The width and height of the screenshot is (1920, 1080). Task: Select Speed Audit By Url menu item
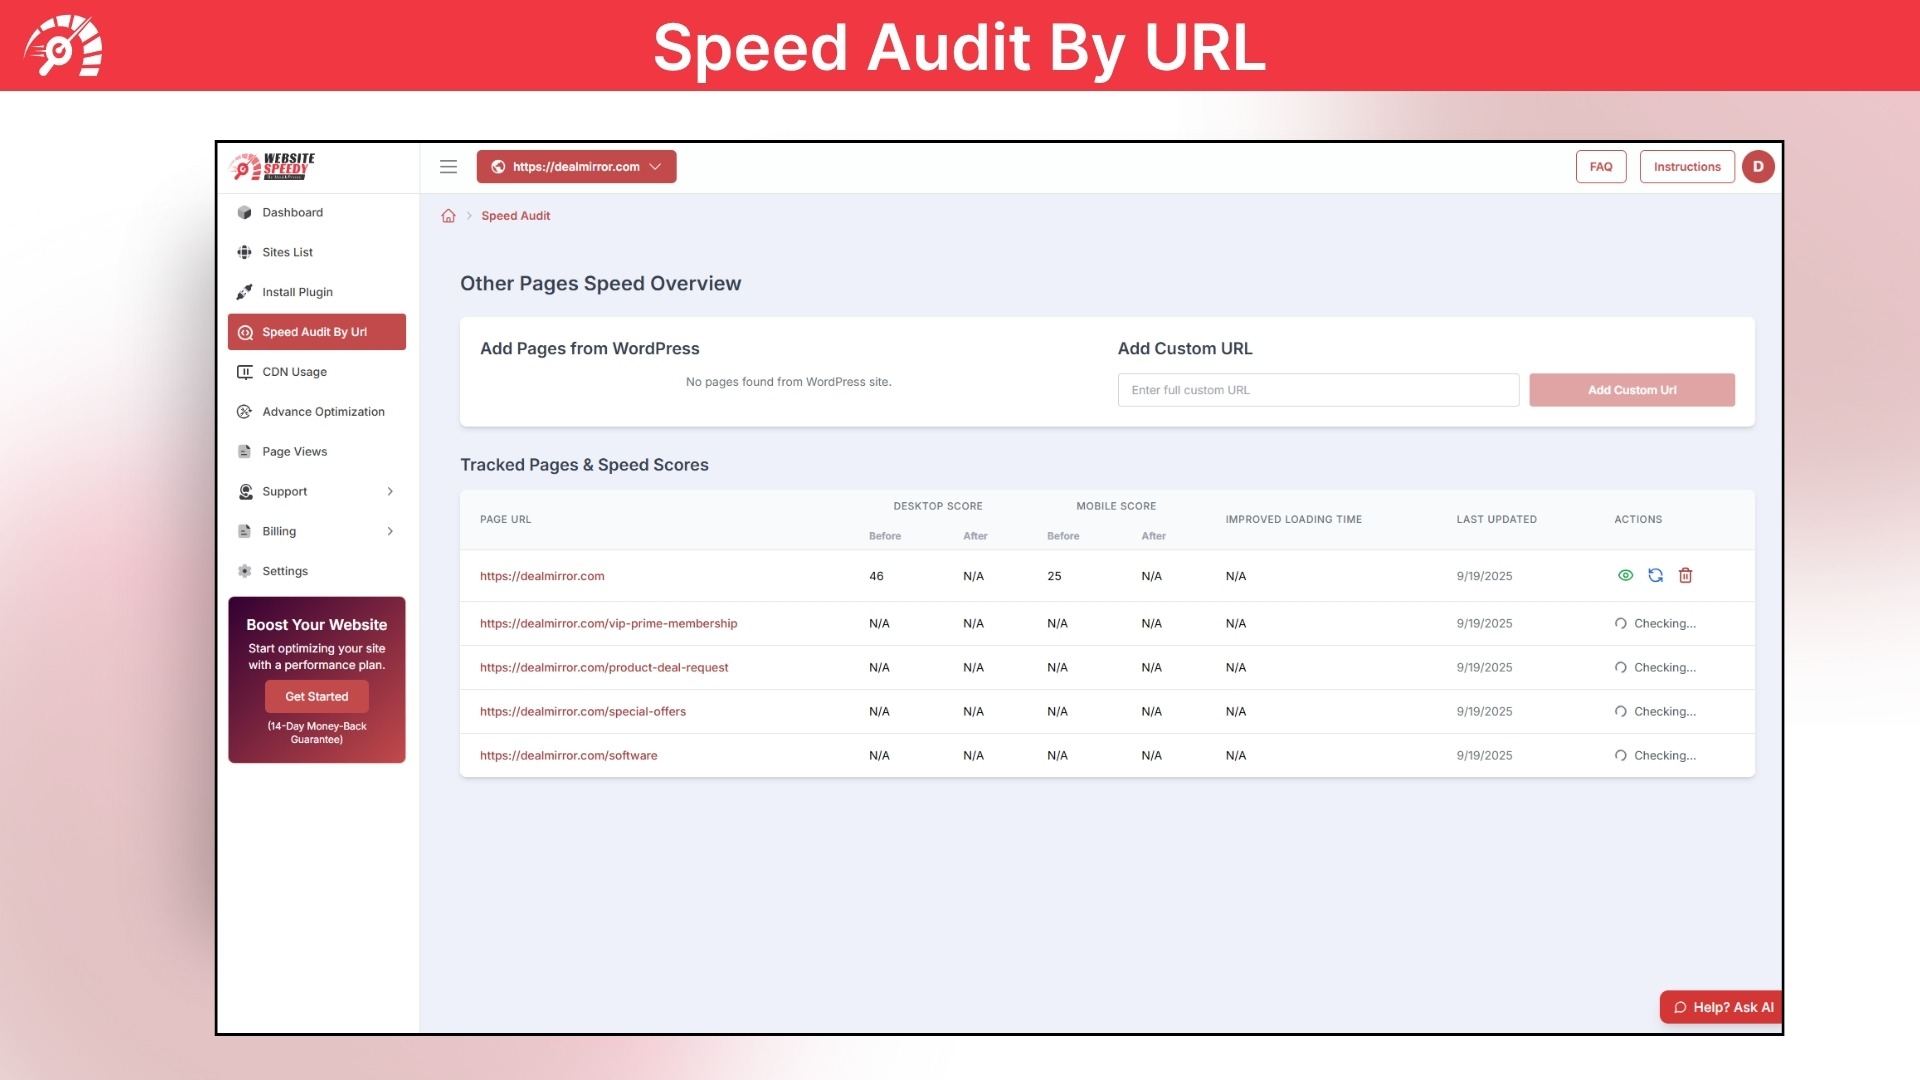coord(313,331)
